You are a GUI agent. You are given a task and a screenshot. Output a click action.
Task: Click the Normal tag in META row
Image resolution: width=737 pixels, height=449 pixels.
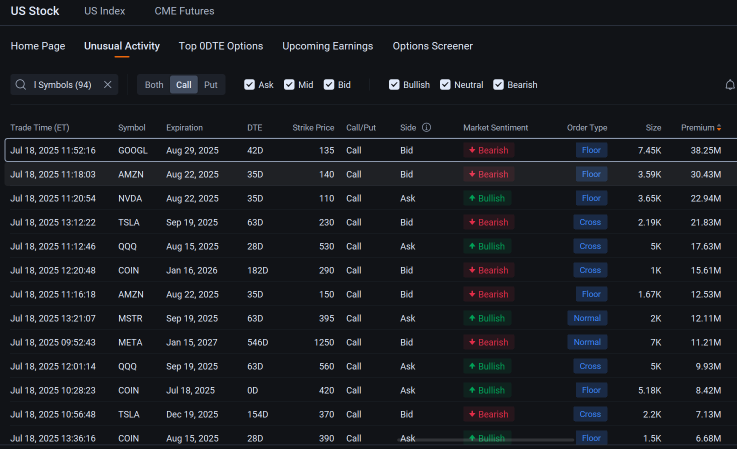click(587, 342)
